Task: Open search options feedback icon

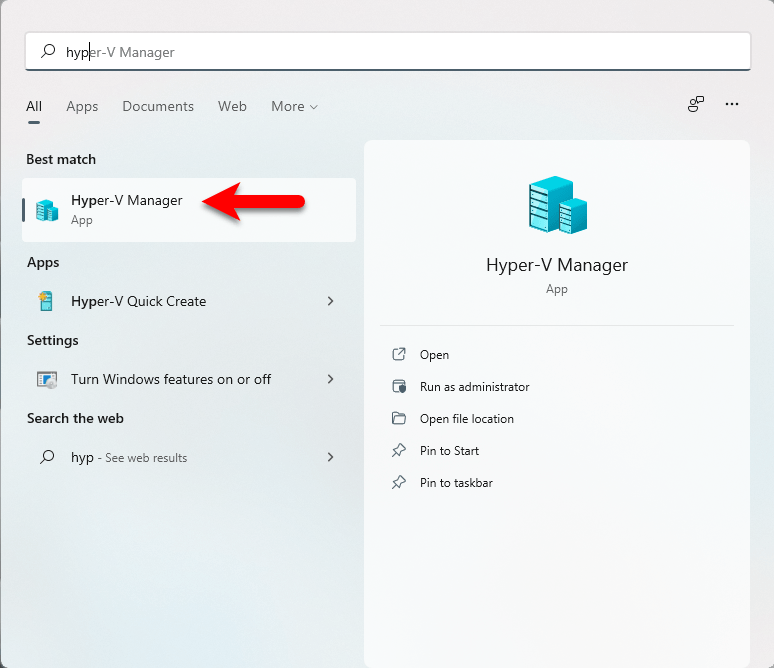Action: point(696,104)
